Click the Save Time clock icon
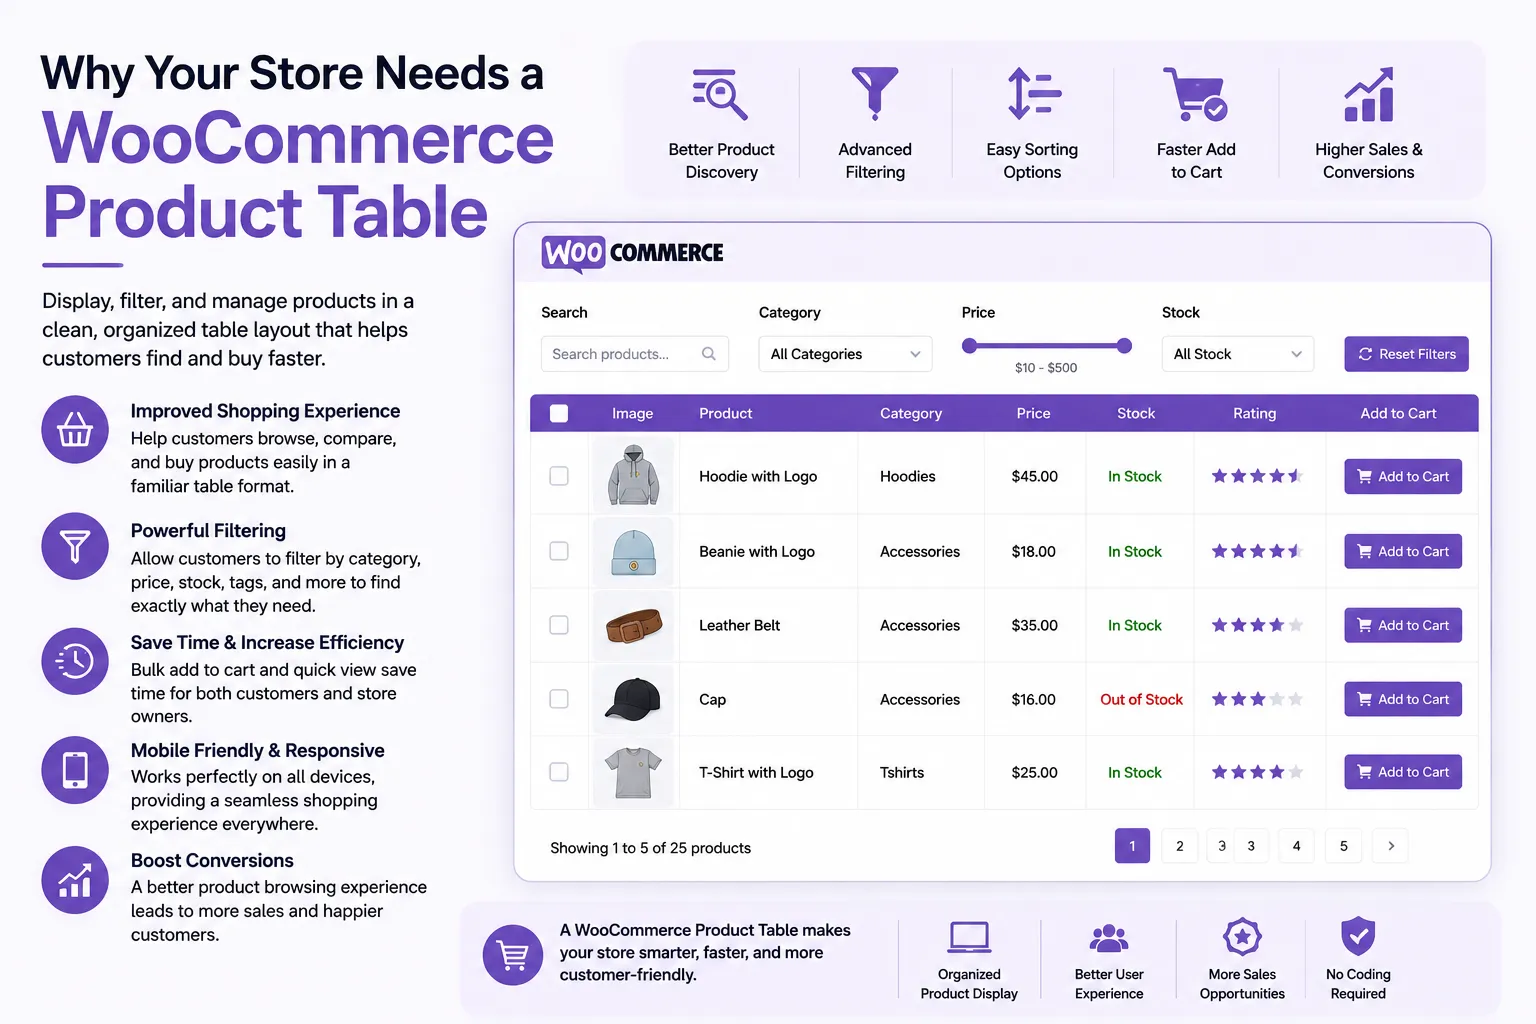The height and width of the screenshot is (1024, 1536). pos(75,661)
